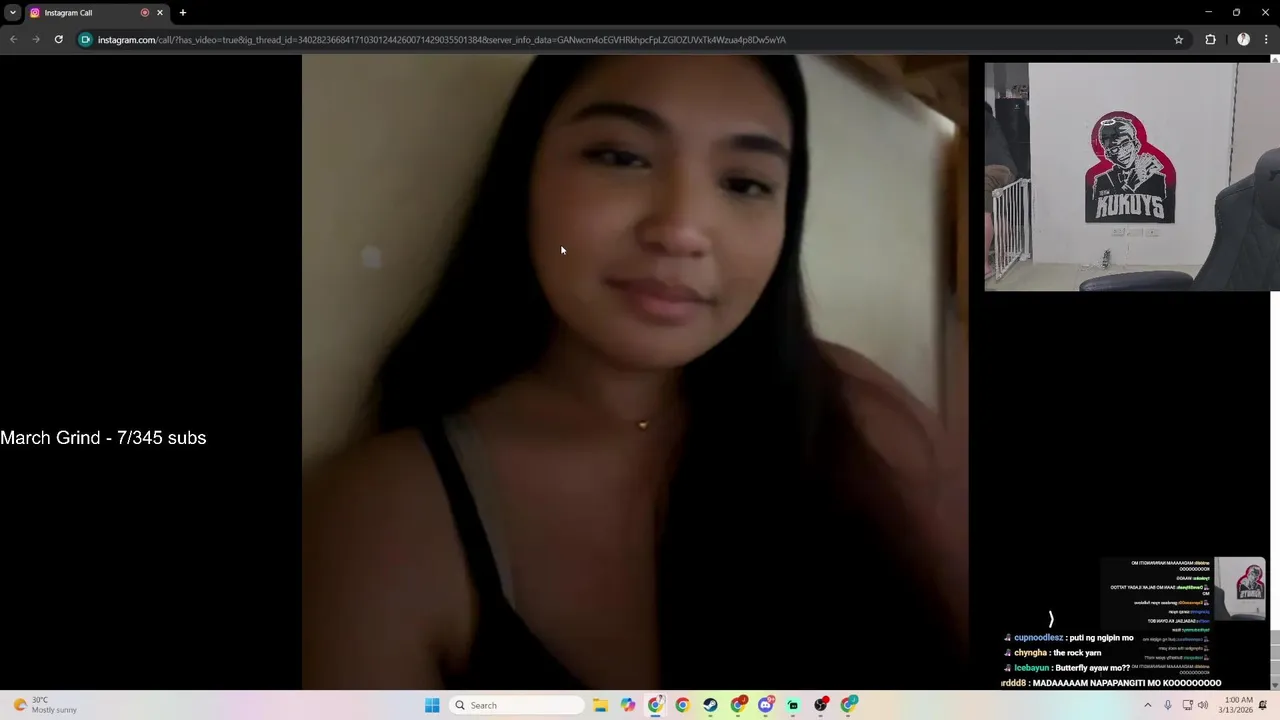Screen dimensions: 1280x720
Task: Open the Chrome taskbar icon without a badge
Action: (x=683, y=705)
